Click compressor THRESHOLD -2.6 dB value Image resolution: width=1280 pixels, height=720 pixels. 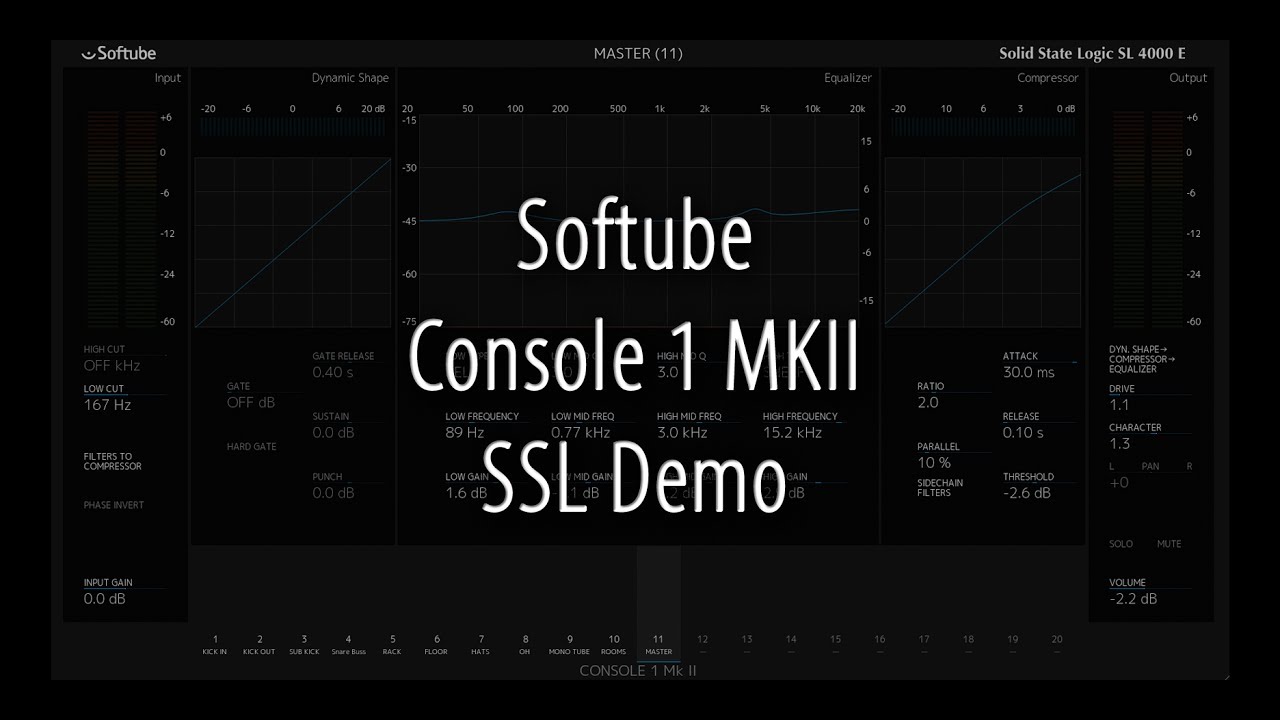pos(1027,493)
